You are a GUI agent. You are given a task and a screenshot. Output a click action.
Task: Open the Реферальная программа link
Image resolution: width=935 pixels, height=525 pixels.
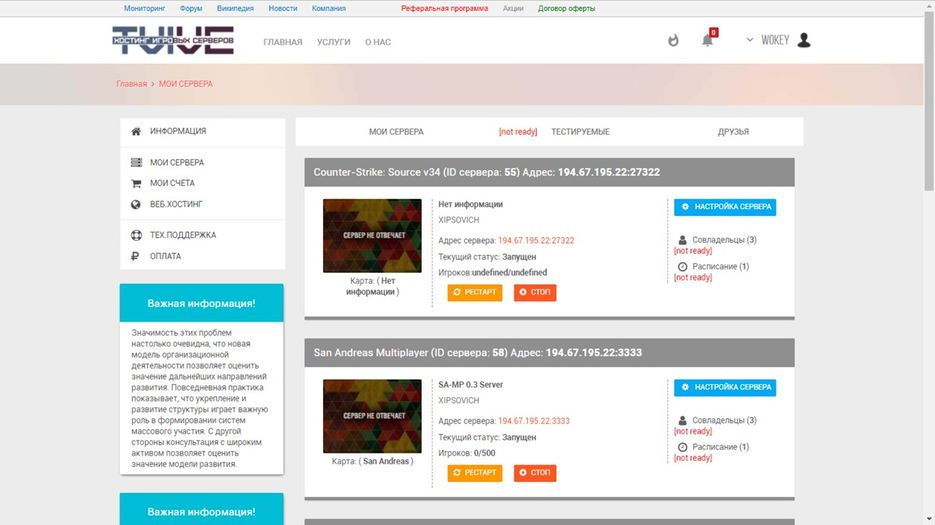coord(444,8)
